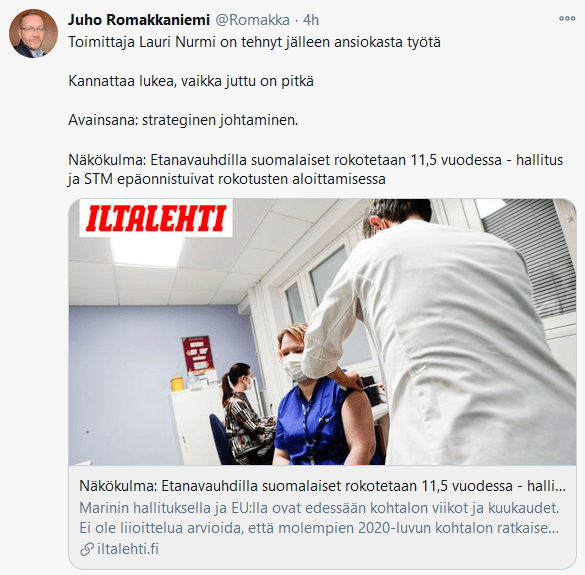
Task: Select the Juho Romakkaniemi display name
Action: coord(139,20)
